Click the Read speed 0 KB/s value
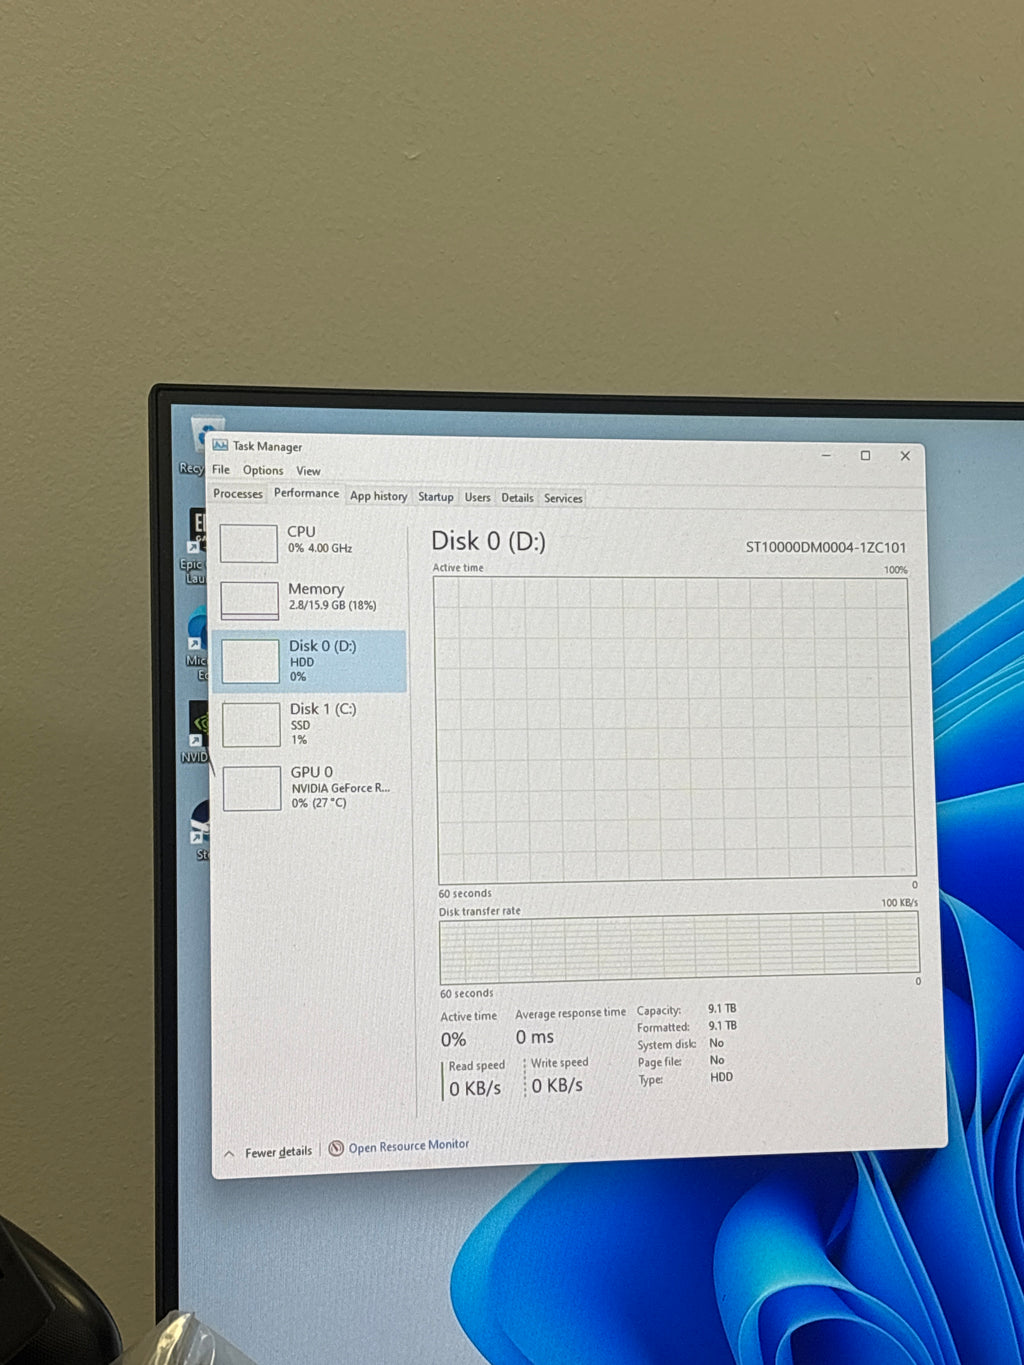This screenshot has height=1365, width=1024. [475, 1088]
